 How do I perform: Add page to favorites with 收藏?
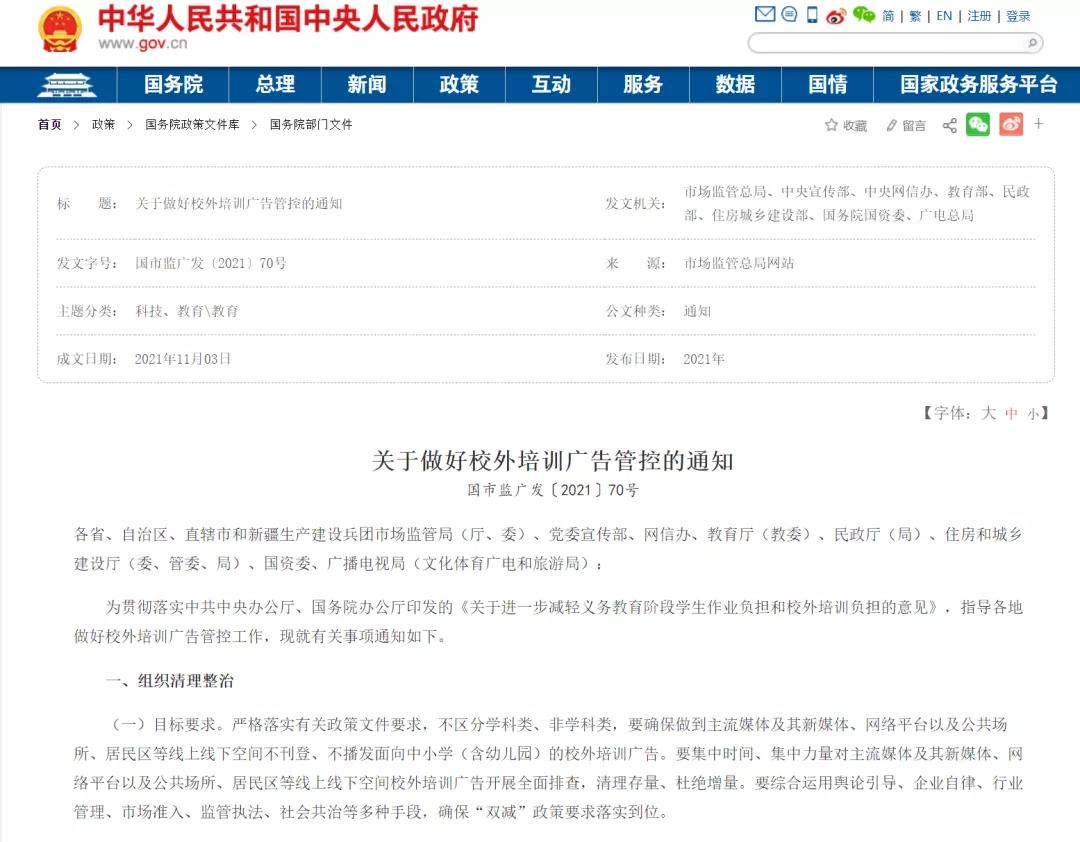846,125
